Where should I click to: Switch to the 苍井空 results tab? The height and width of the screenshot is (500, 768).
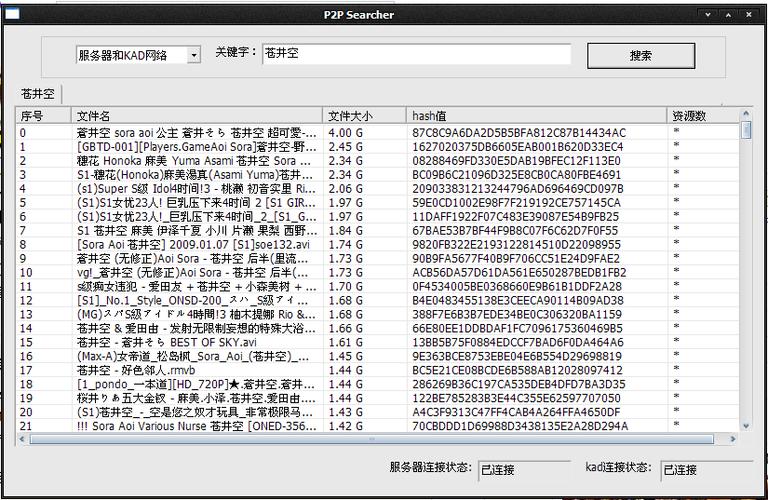[x=38, y=94]
